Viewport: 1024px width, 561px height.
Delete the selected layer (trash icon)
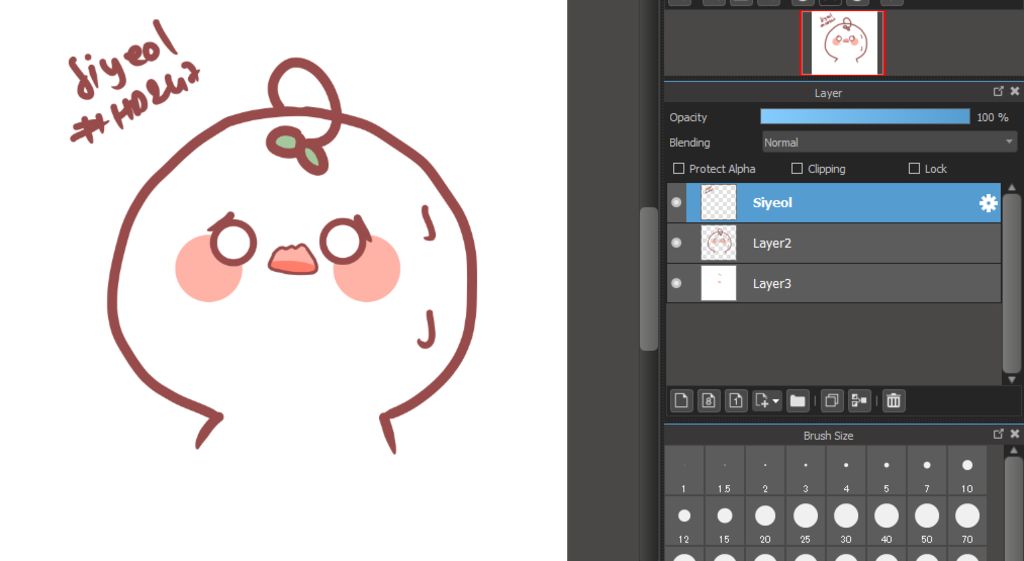[893, 400]
